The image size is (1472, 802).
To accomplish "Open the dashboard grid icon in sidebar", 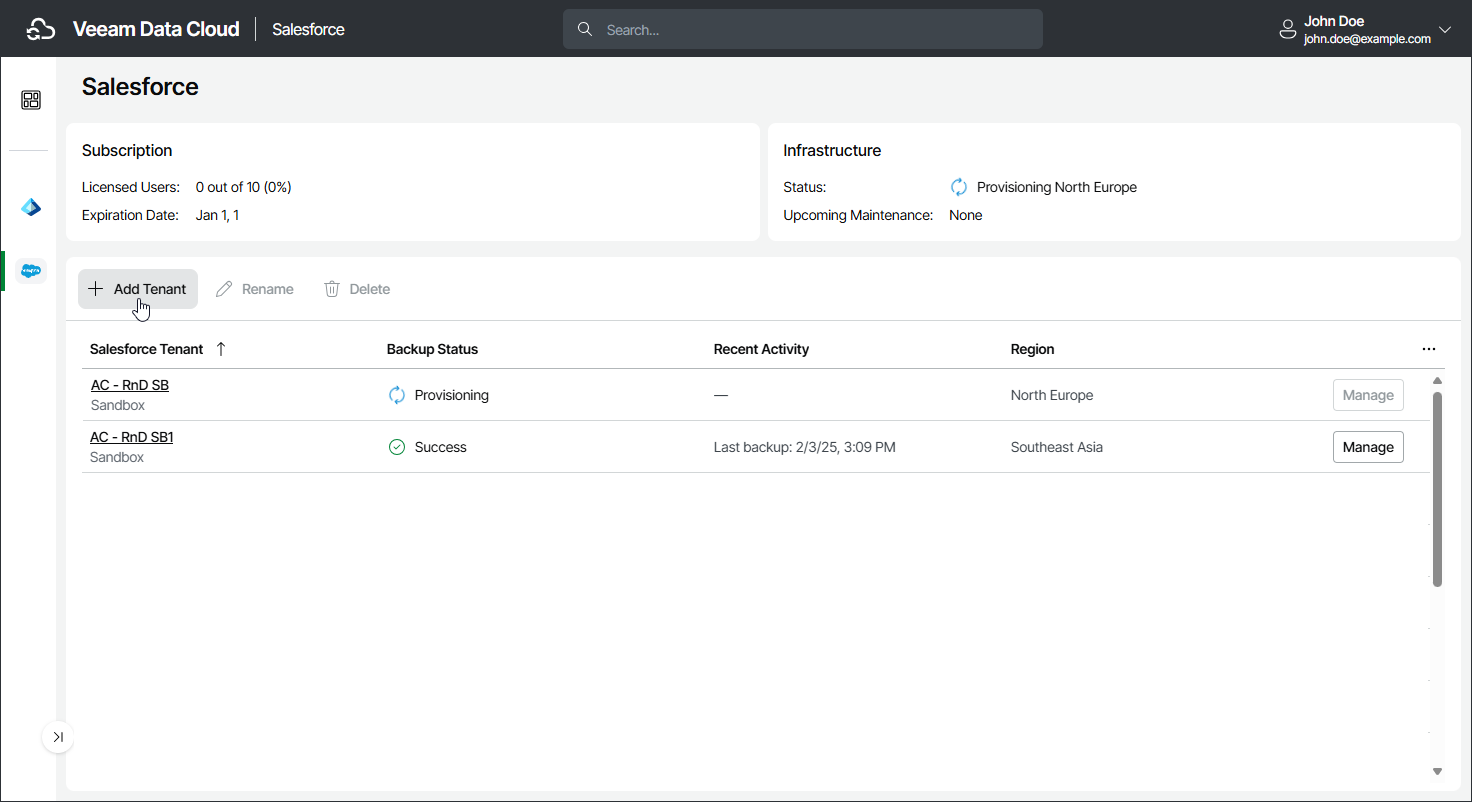I will [31, 100].
